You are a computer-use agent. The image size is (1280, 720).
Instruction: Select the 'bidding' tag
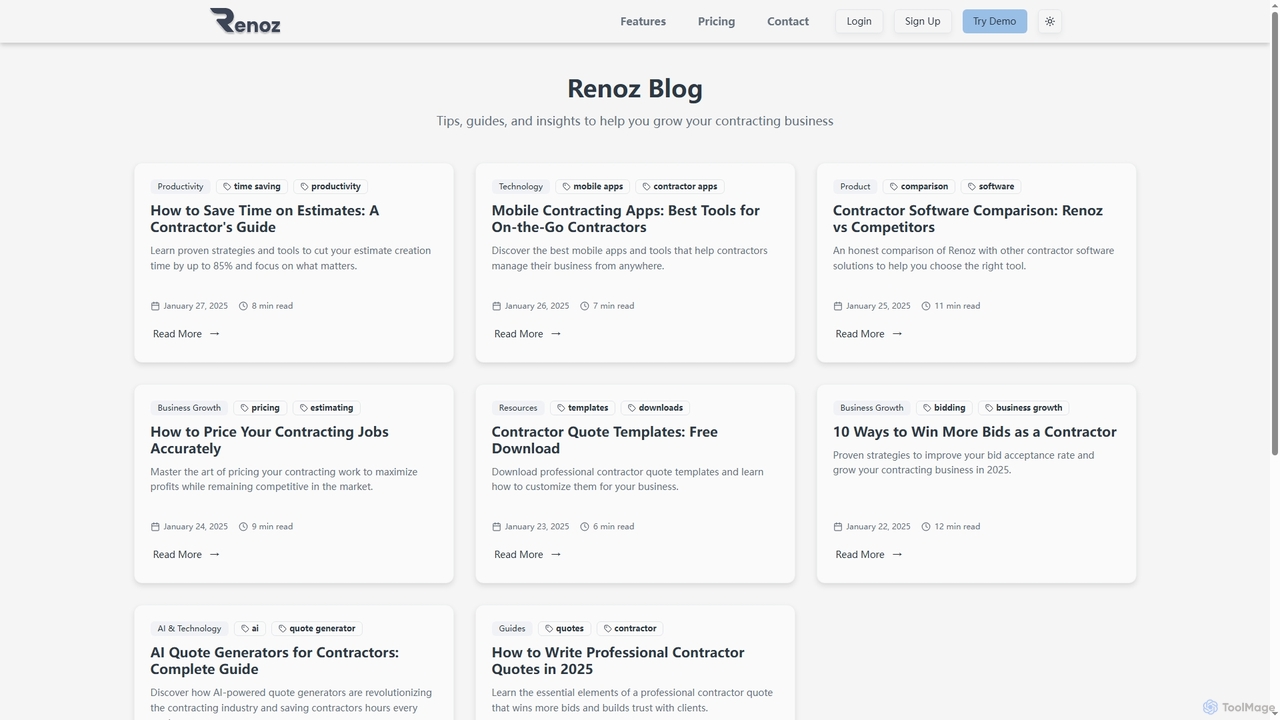pyautogui.click(x=944, y=408)
